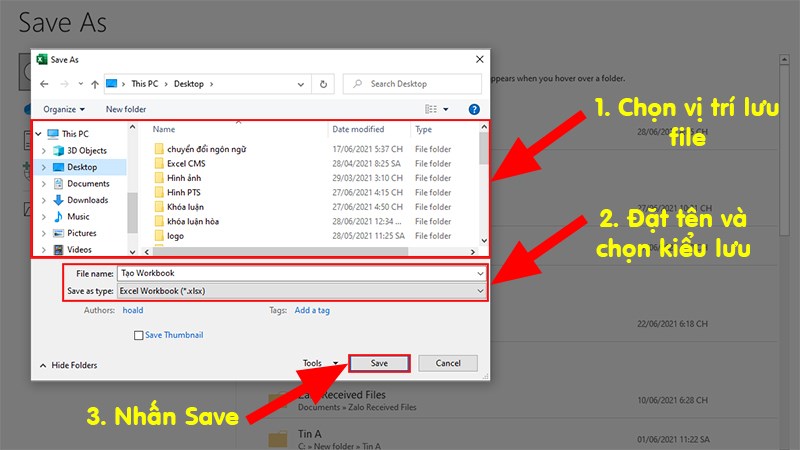Viewport: 800px width, 450px height.
Task: Click the Music note icon in tree
Action: point(59,216)
